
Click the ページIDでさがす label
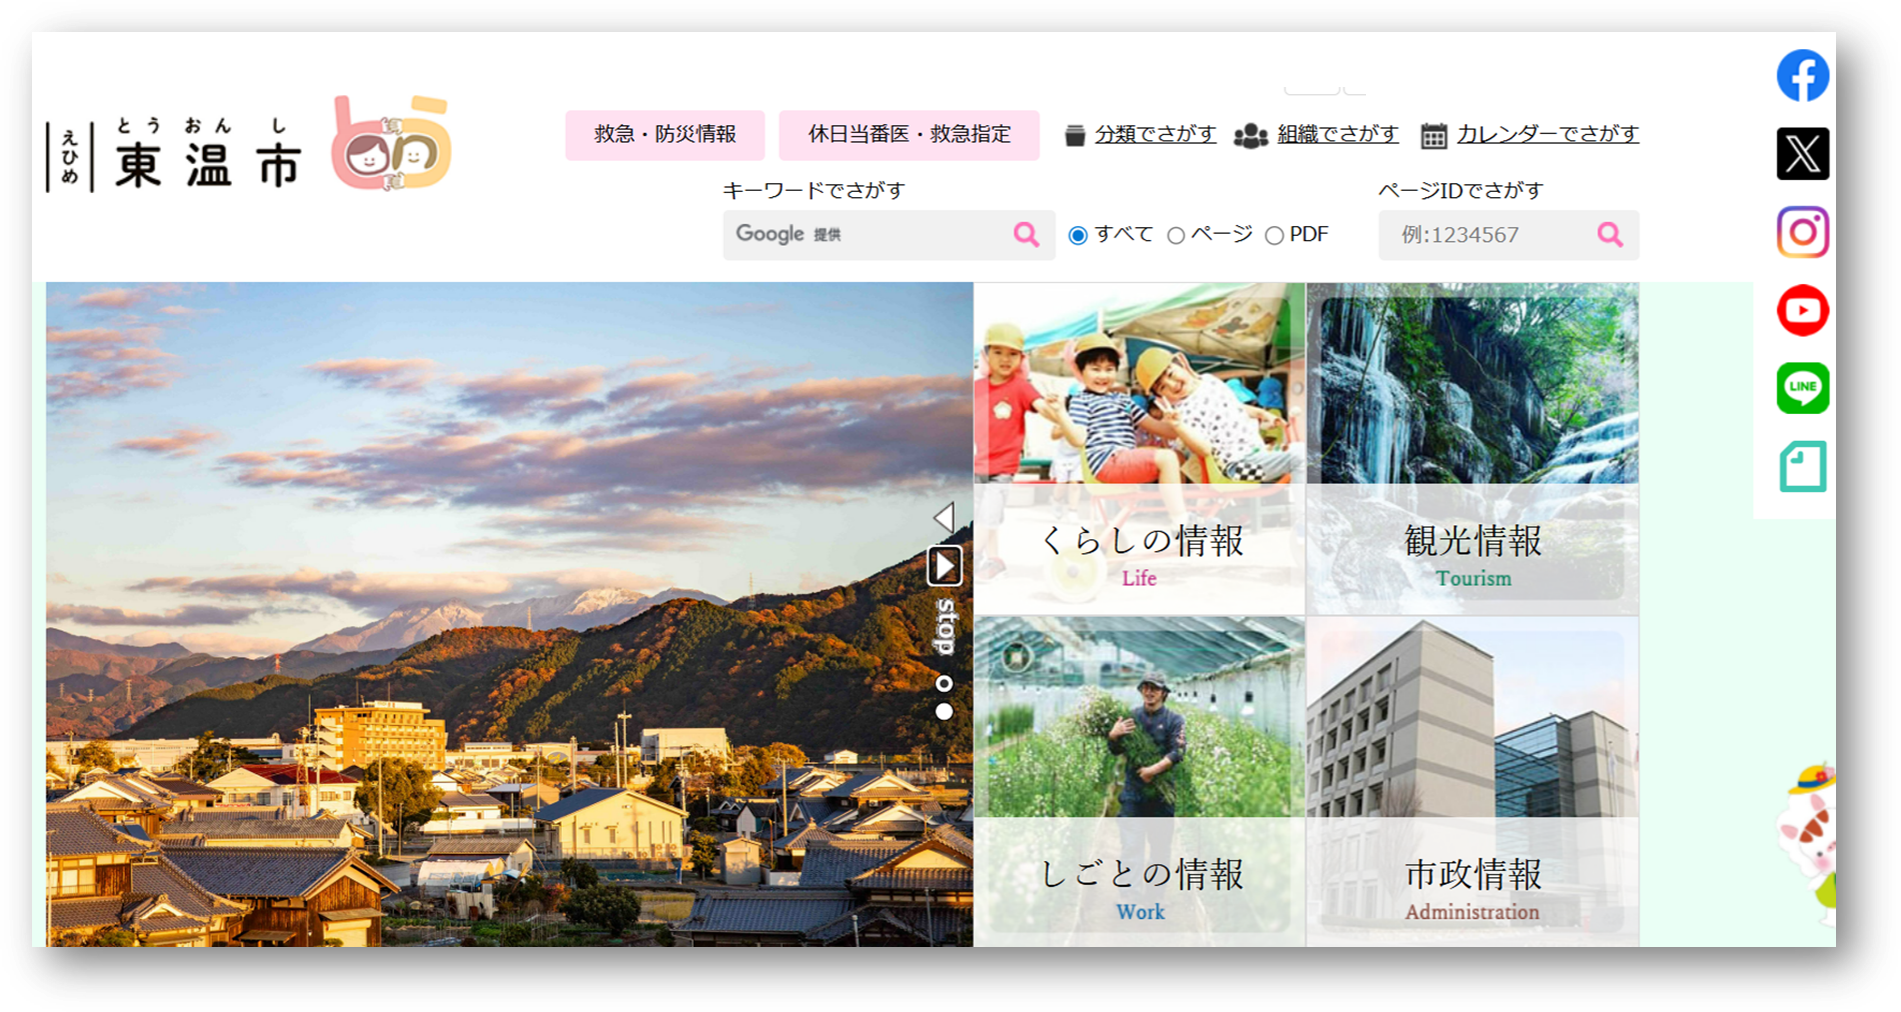pos(1461,190)
